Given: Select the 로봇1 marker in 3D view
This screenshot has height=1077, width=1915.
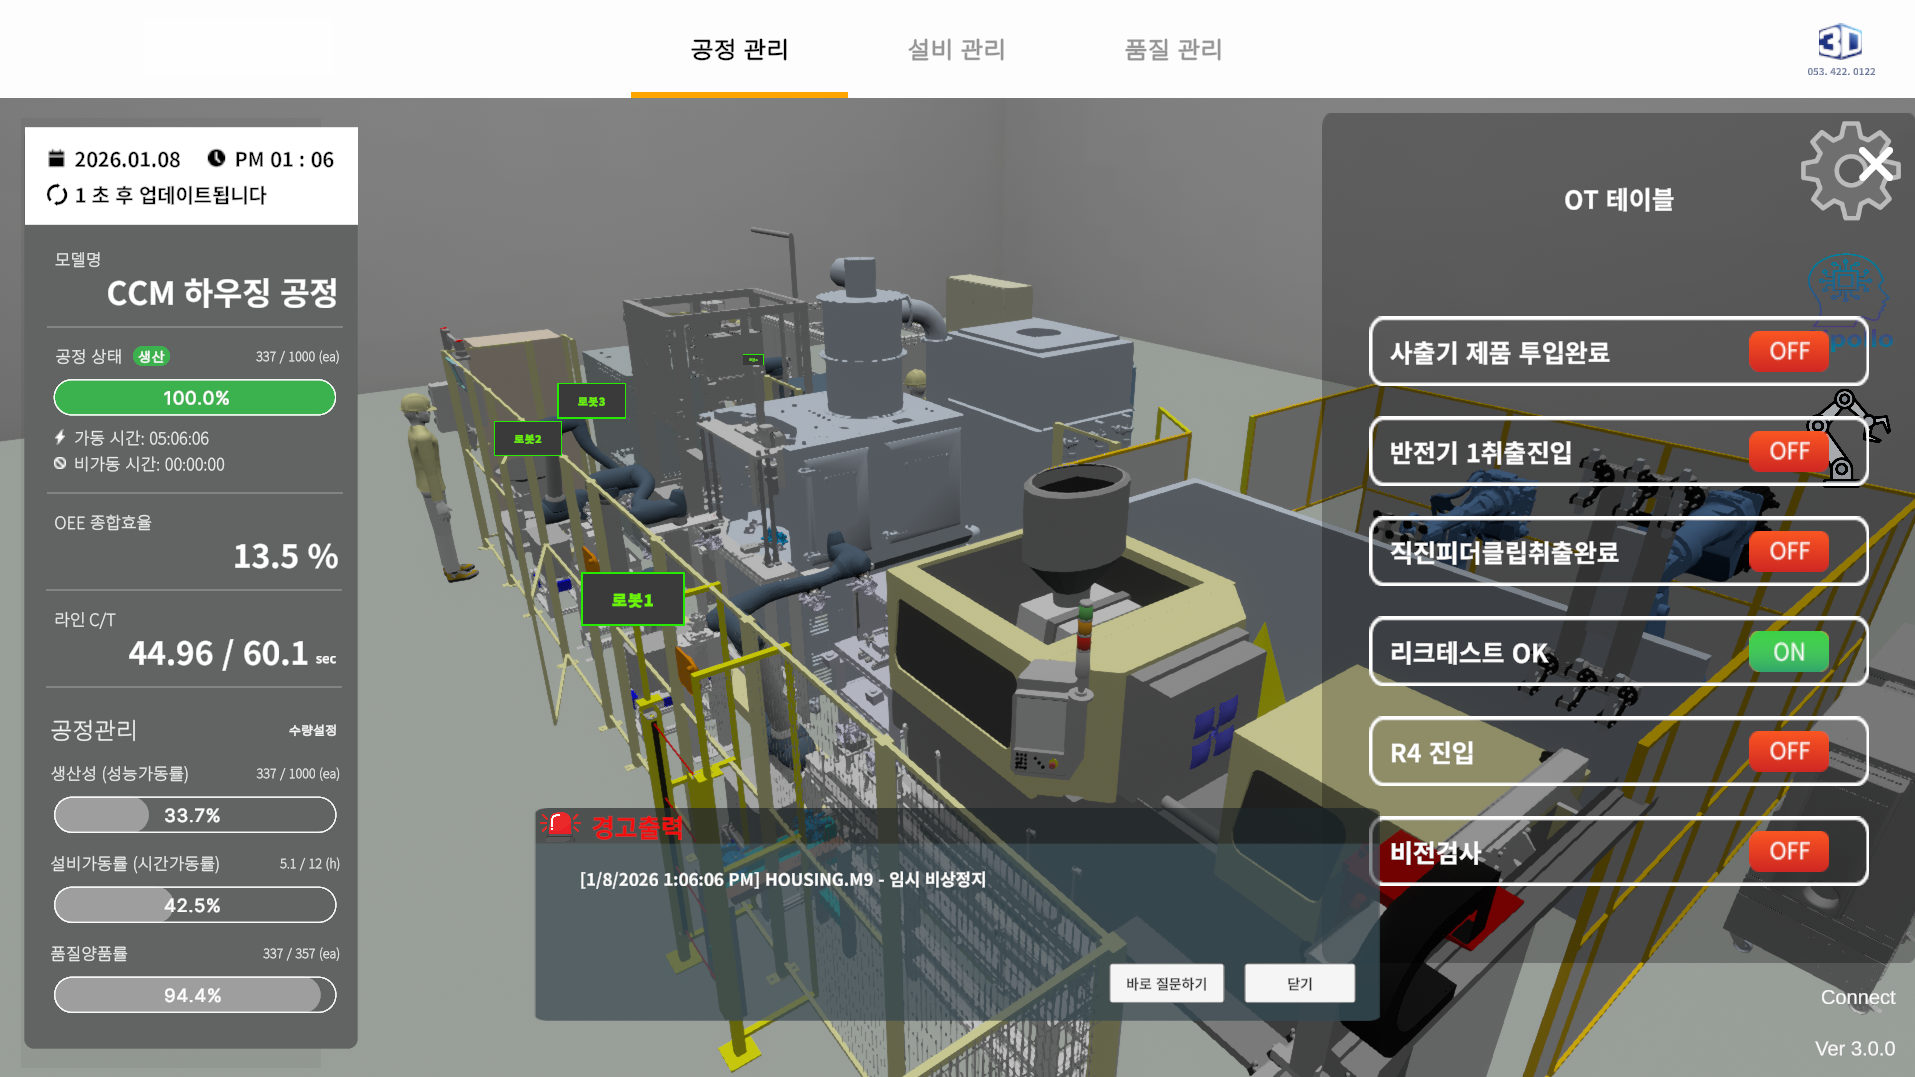Looking at the screenshot, I should [632, 598].
